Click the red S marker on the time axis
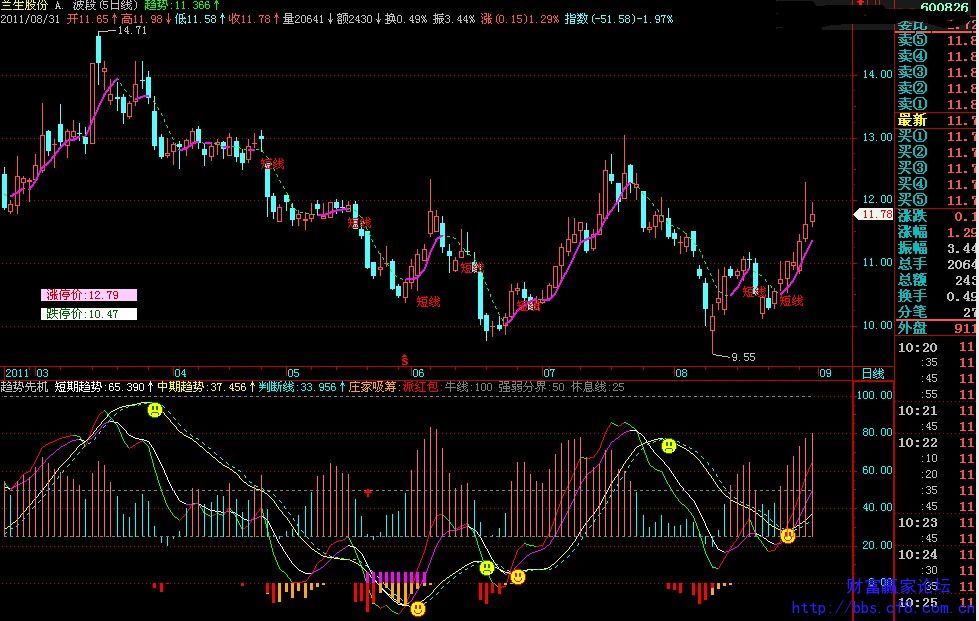This screenshot has height=621, width=979. tap(404, 359)
